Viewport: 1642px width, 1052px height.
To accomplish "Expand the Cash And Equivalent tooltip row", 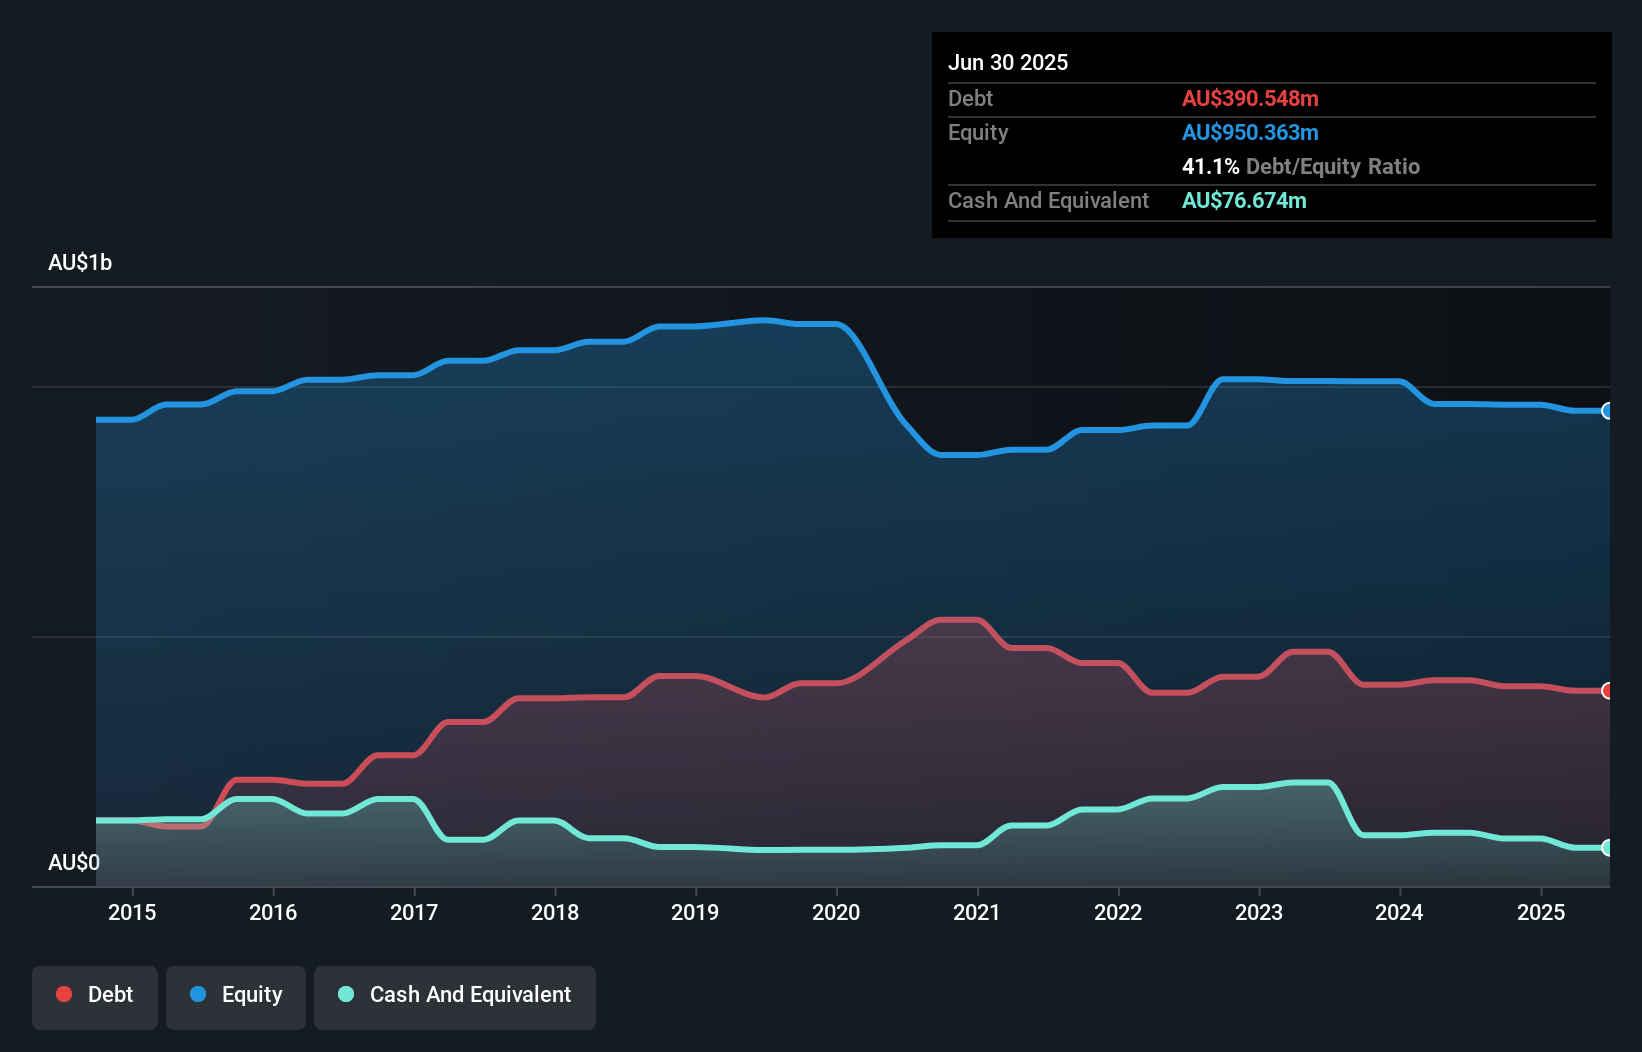I will [x=1048, y=200].
